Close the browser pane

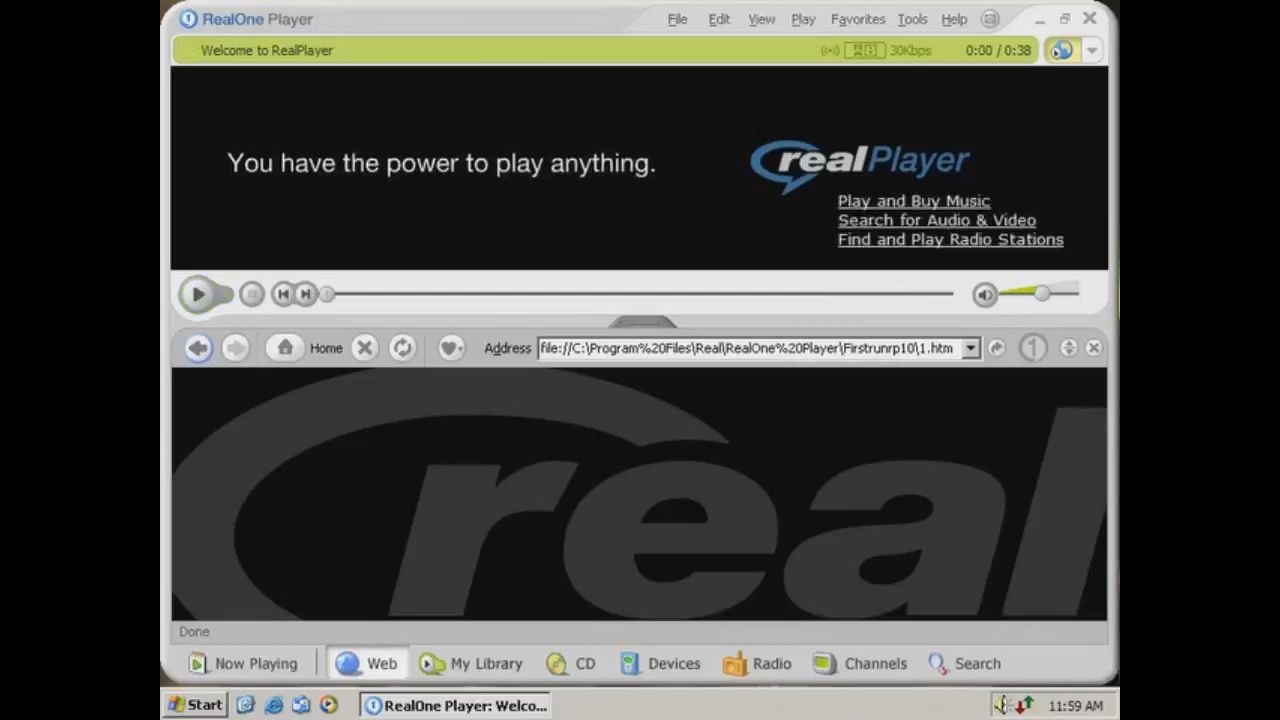click(x=1093, y=348)
